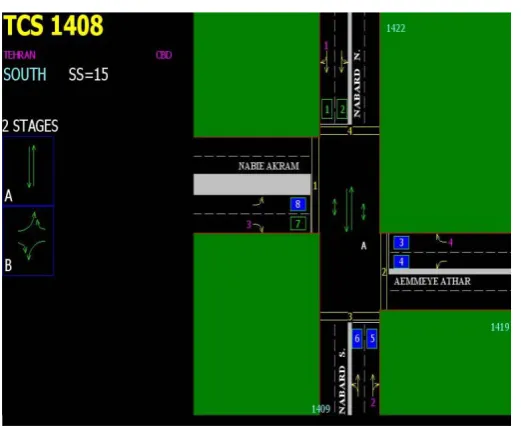Click blue detector 6 on Nabard S.
Image resolution: width=521 pixels, height=426 pixels.
357,339
